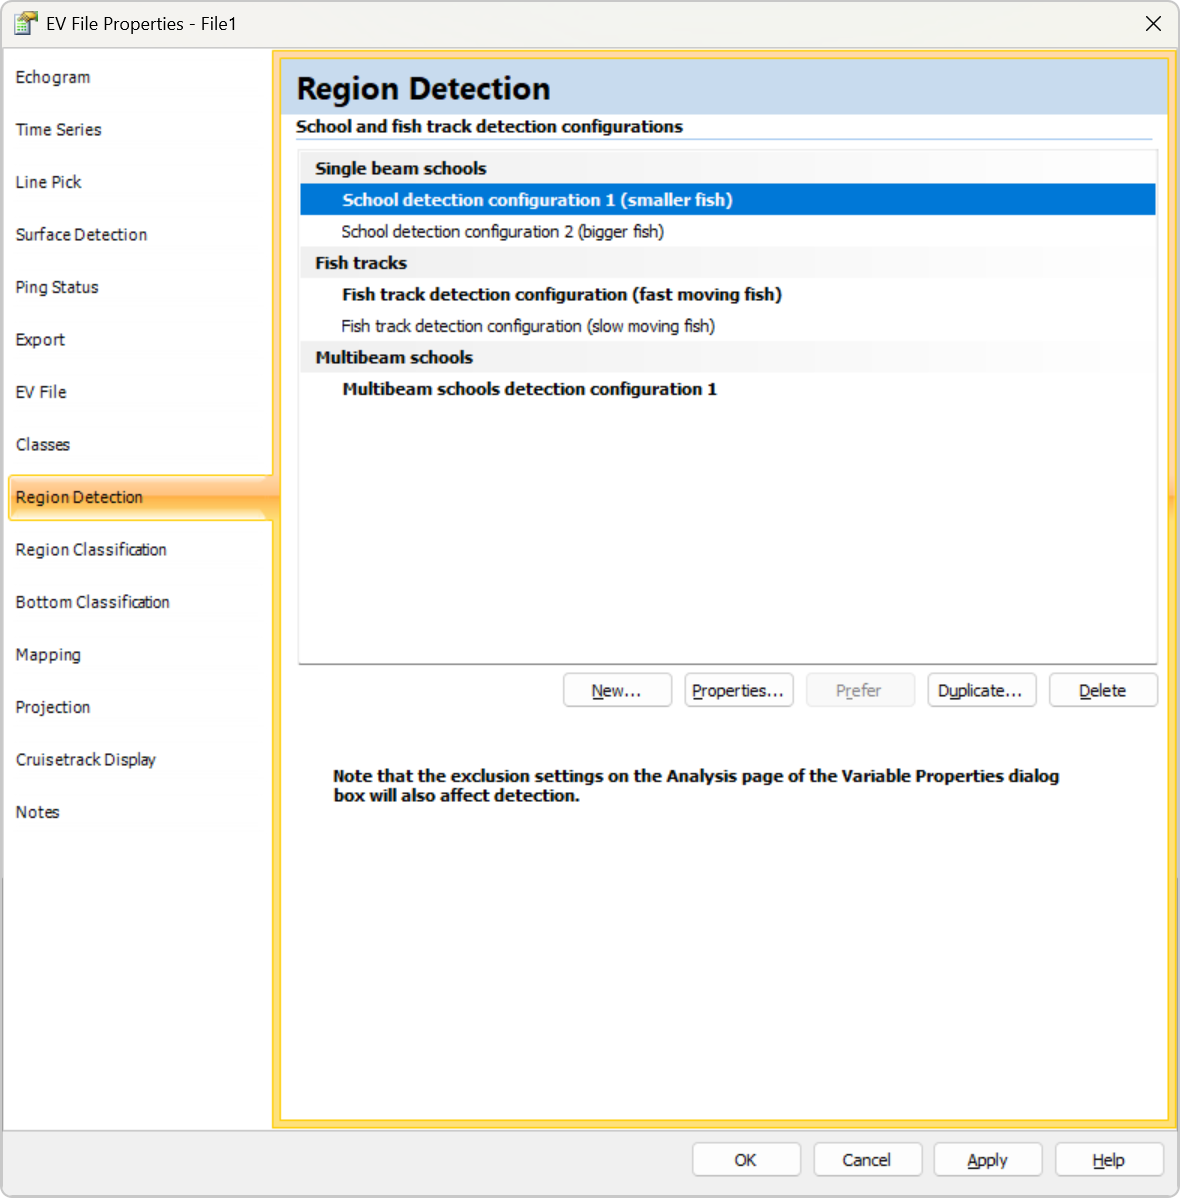1180x1198 pixels.
Task: Duplicate the selected configuration
Action: 982,691
